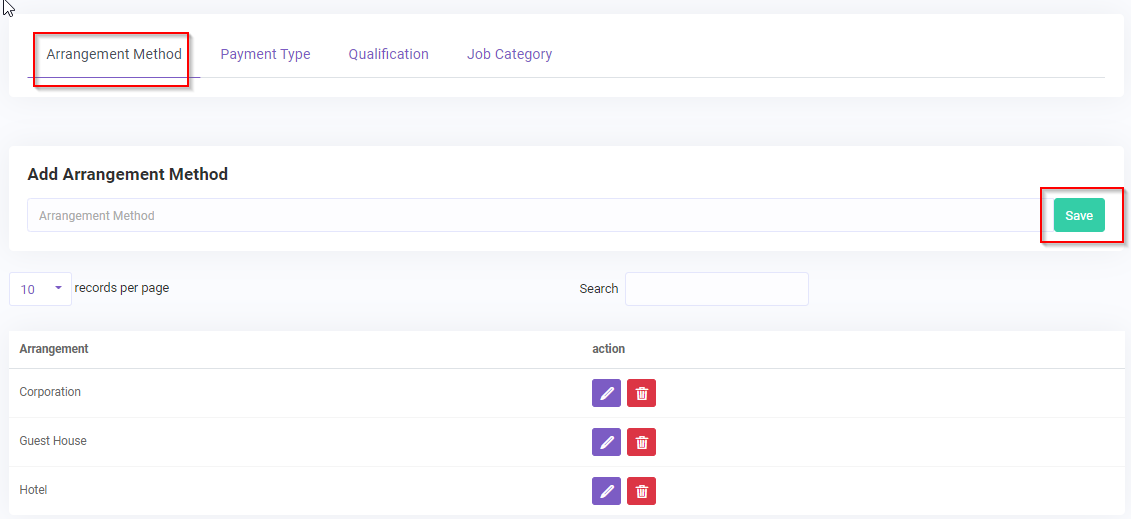The width and height of the screenshot is (1131, 519).
Task: Click the Add Arrangement Method heading
Action: coord(127,174)
